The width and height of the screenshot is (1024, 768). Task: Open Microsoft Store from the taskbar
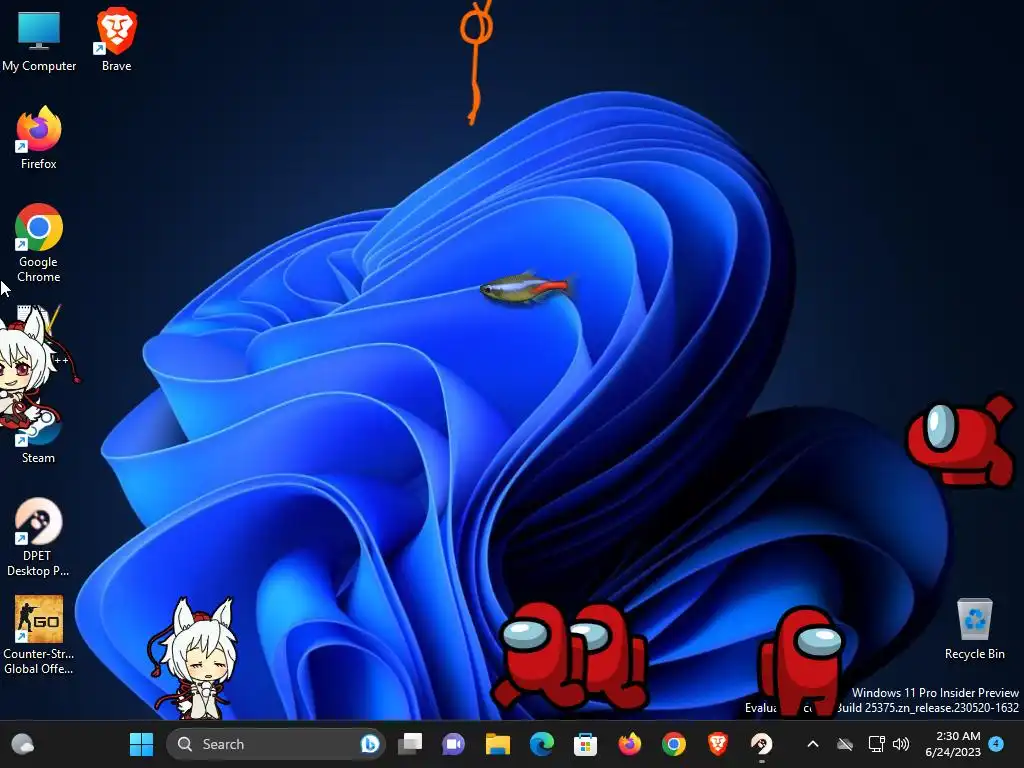585,744
